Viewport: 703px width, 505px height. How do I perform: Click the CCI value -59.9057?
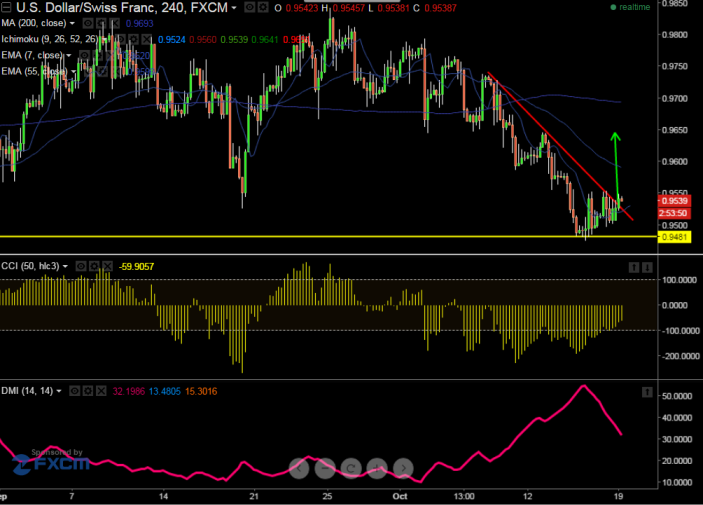pyautogui.click(x=136, y=266)
